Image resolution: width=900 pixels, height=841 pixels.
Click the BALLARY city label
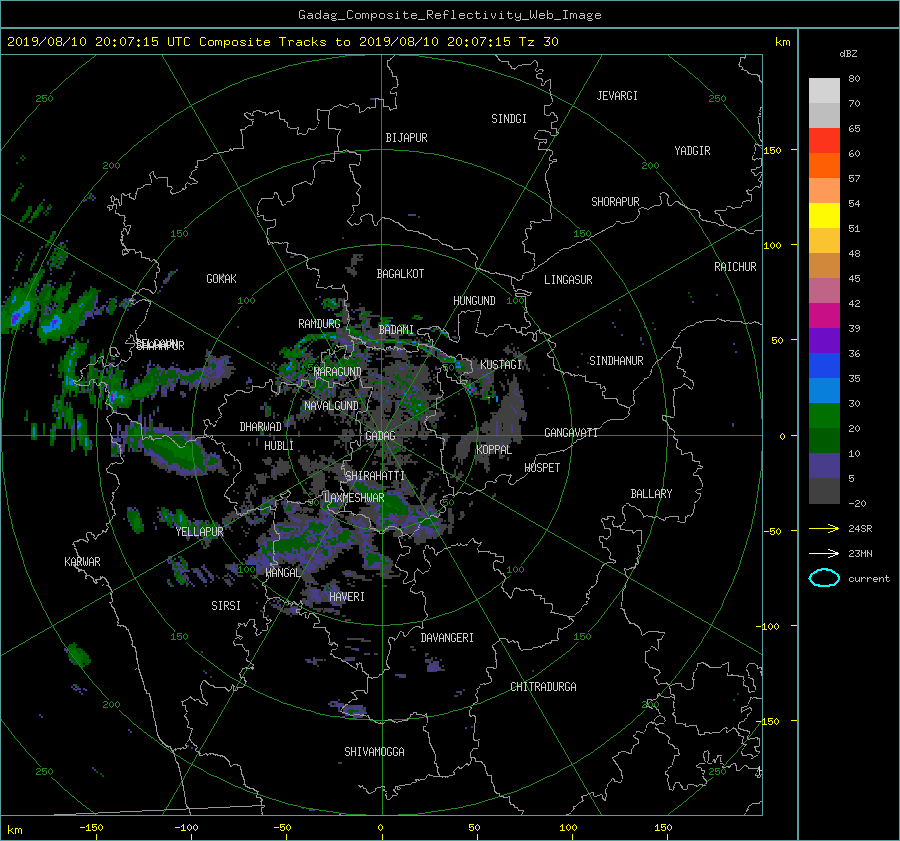click(651, 494)
